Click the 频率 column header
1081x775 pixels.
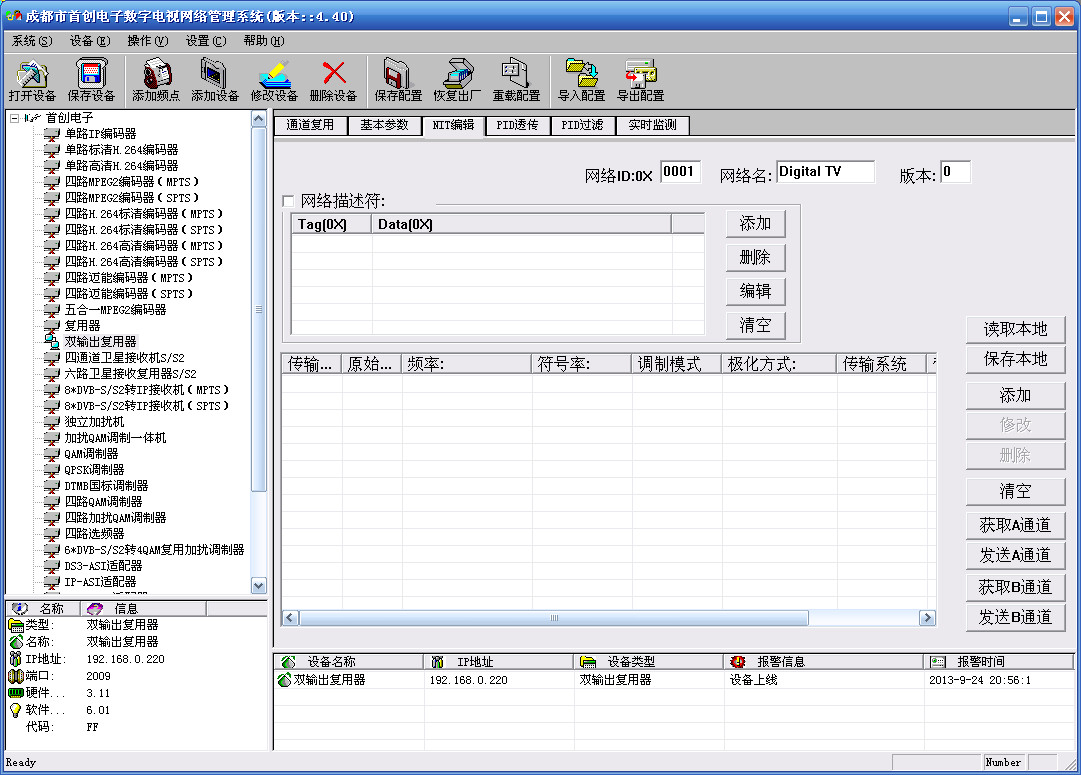[x=466, y=364]
